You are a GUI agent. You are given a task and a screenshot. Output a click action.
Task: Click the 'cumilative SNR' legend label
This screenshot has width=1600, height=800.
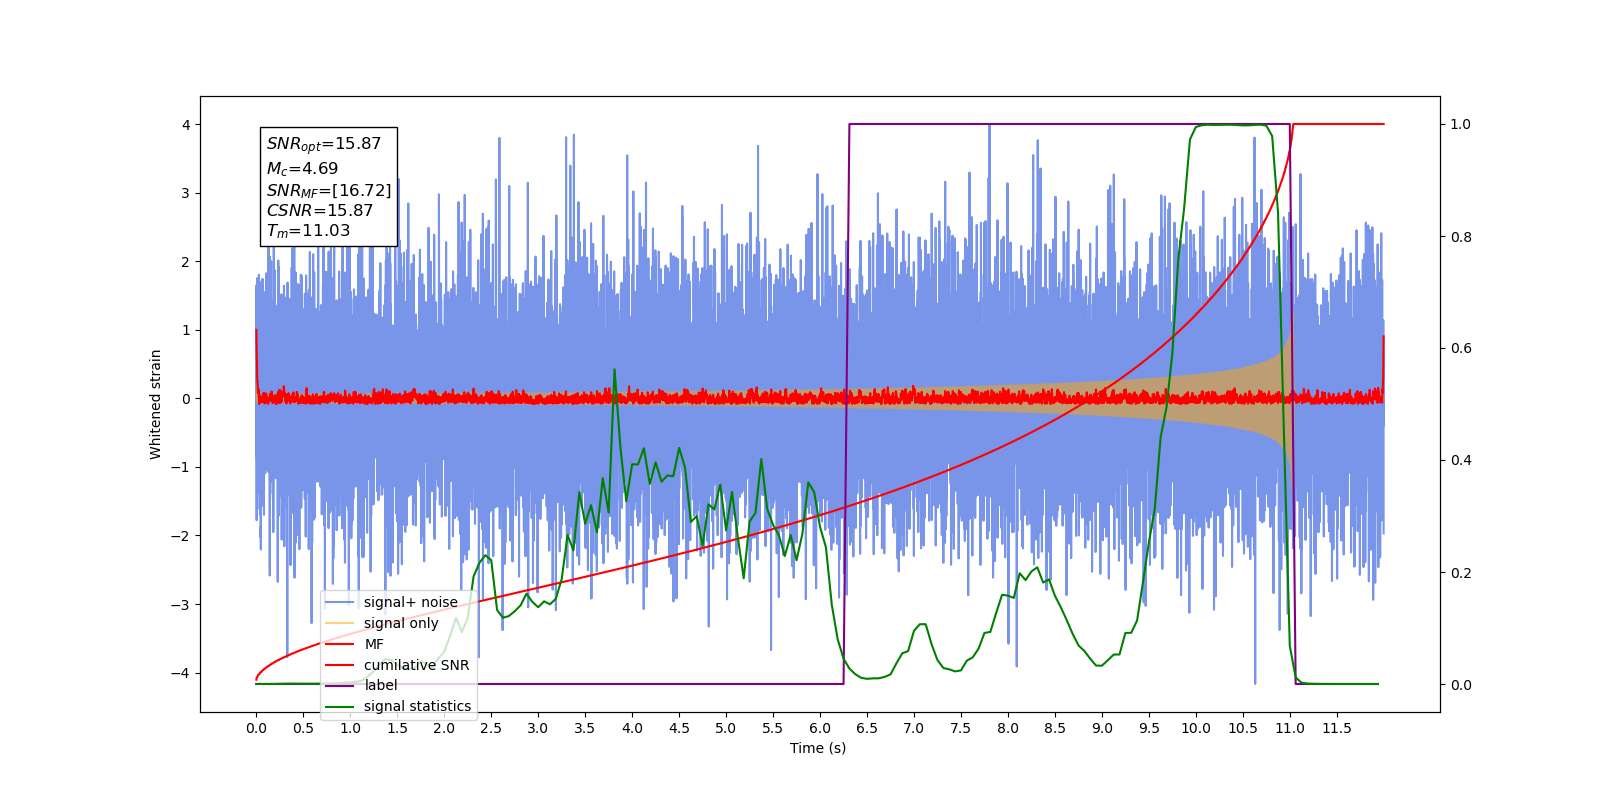click(416, 665)
